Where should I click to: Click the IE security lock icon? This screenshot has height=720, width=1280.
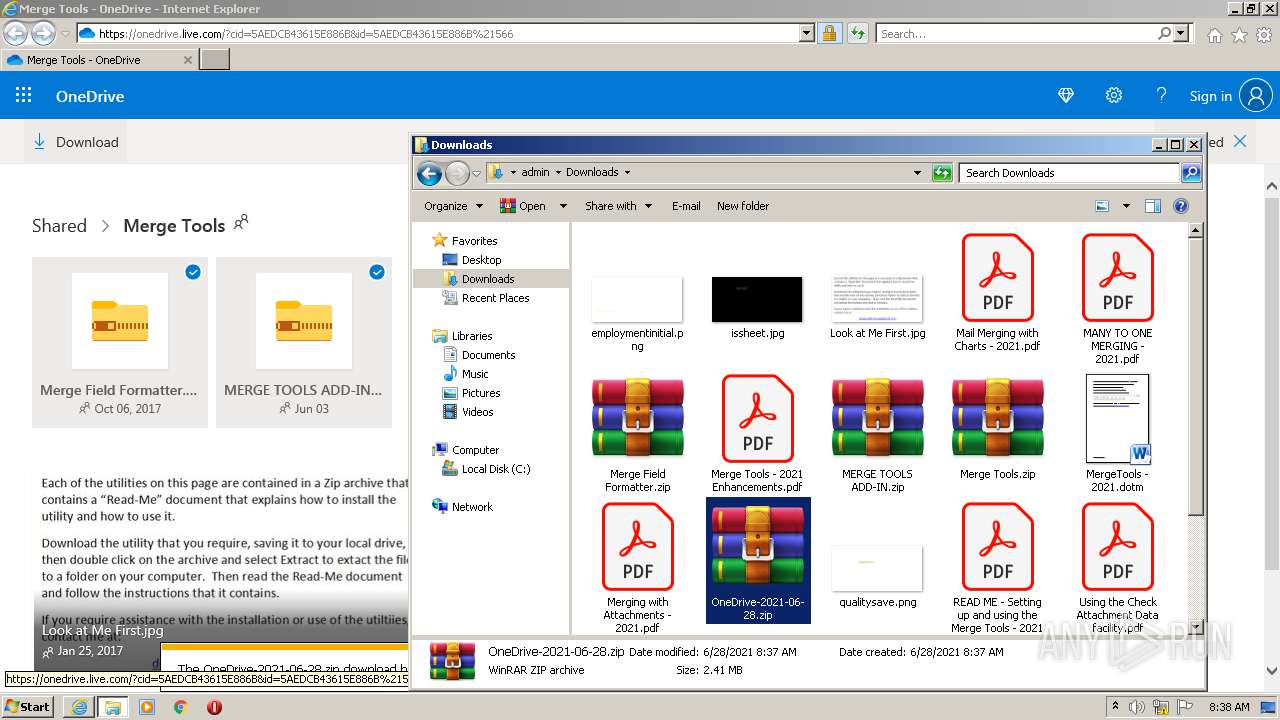[829, 33]
